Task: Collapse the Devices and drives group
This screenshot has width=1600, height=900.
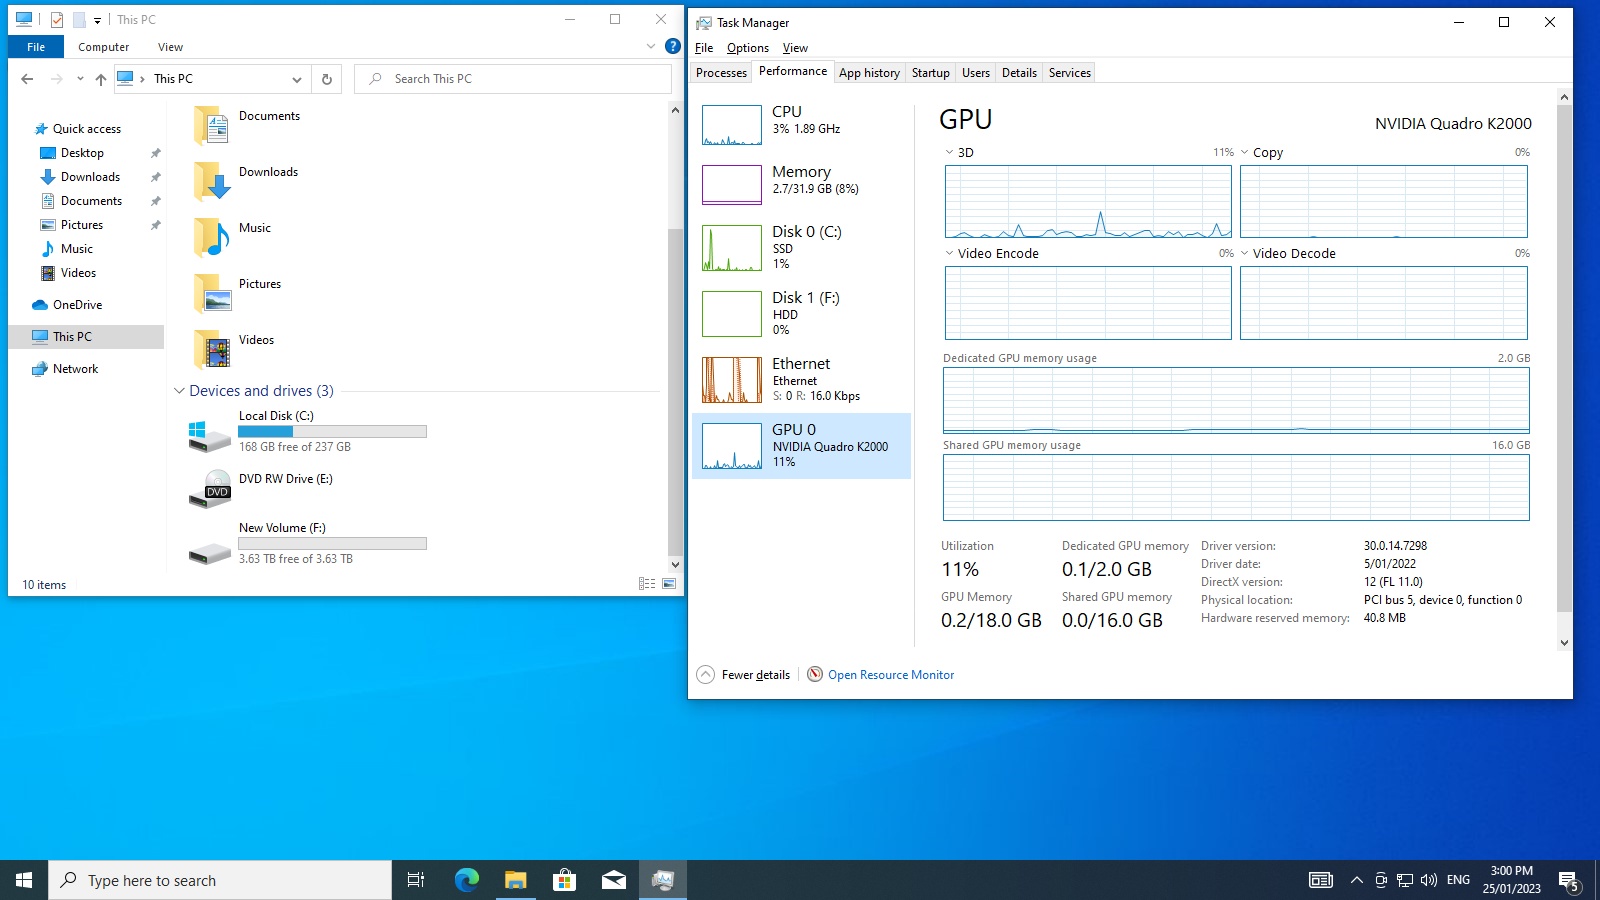Action: click(179, 391)
